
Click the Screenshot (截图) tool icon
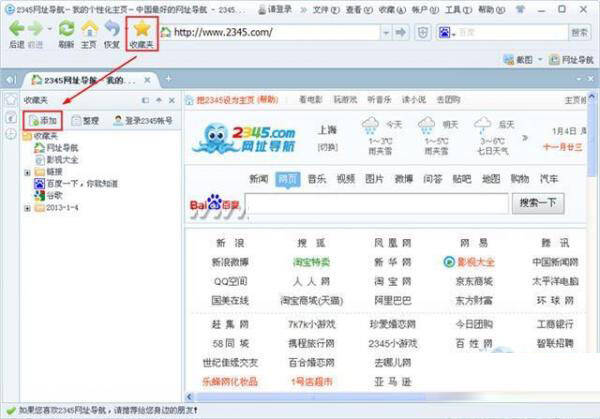(x=508, y=60)
